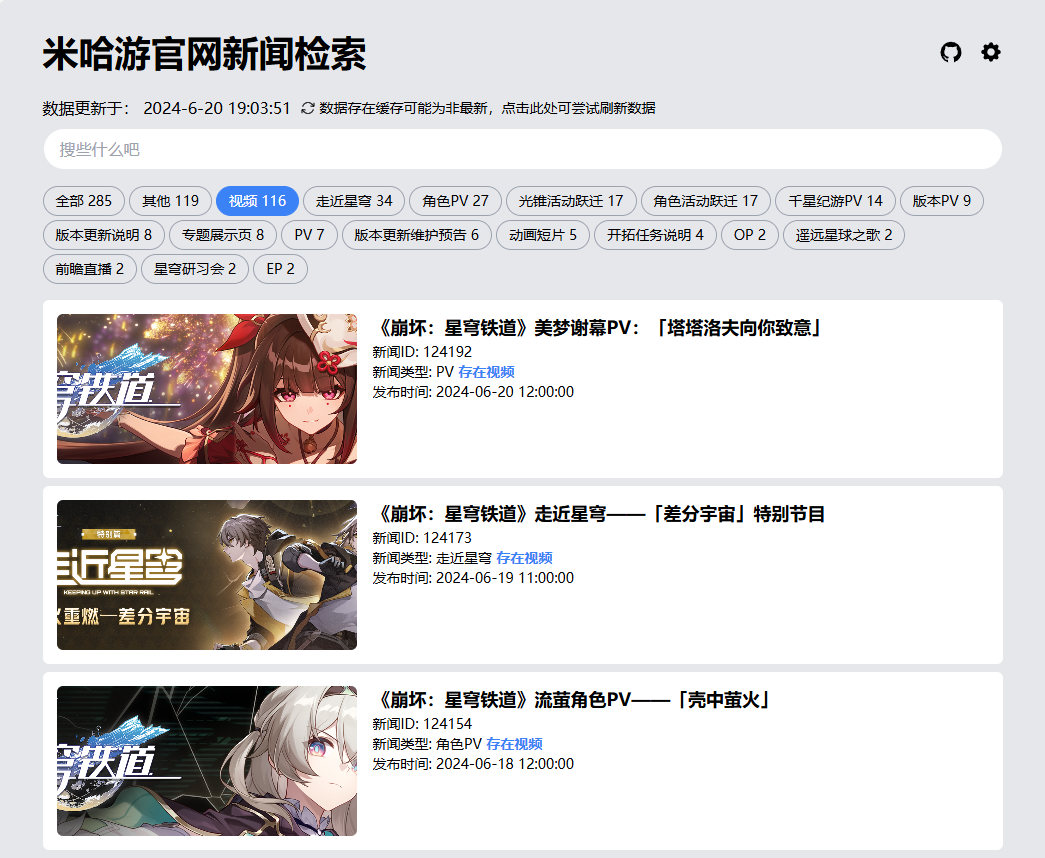
Task: Select the 光锥活动跃迁 17 filter tag
Action: coord(571,201)
